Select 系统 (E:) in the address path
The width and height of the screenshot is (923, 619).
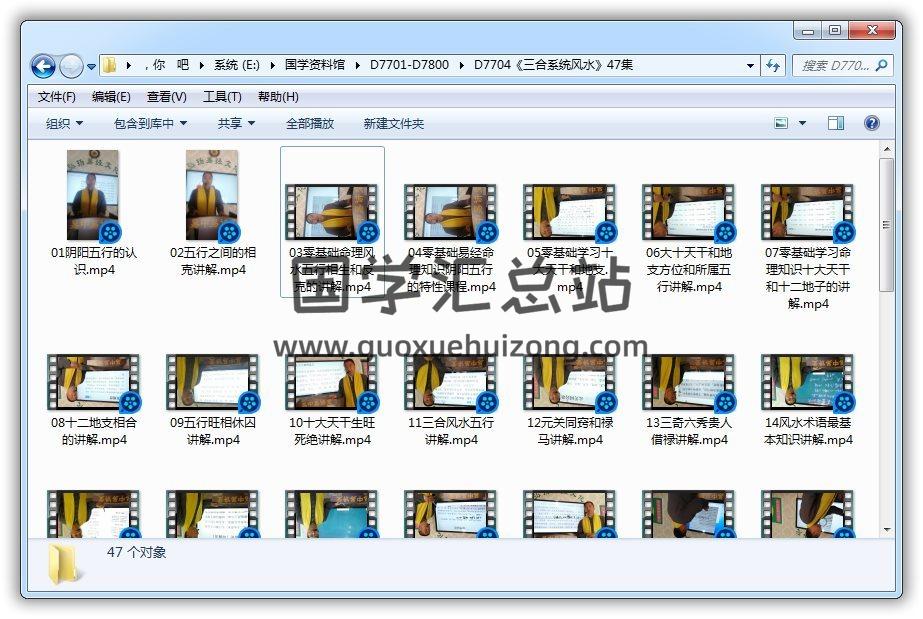(237, 65)
